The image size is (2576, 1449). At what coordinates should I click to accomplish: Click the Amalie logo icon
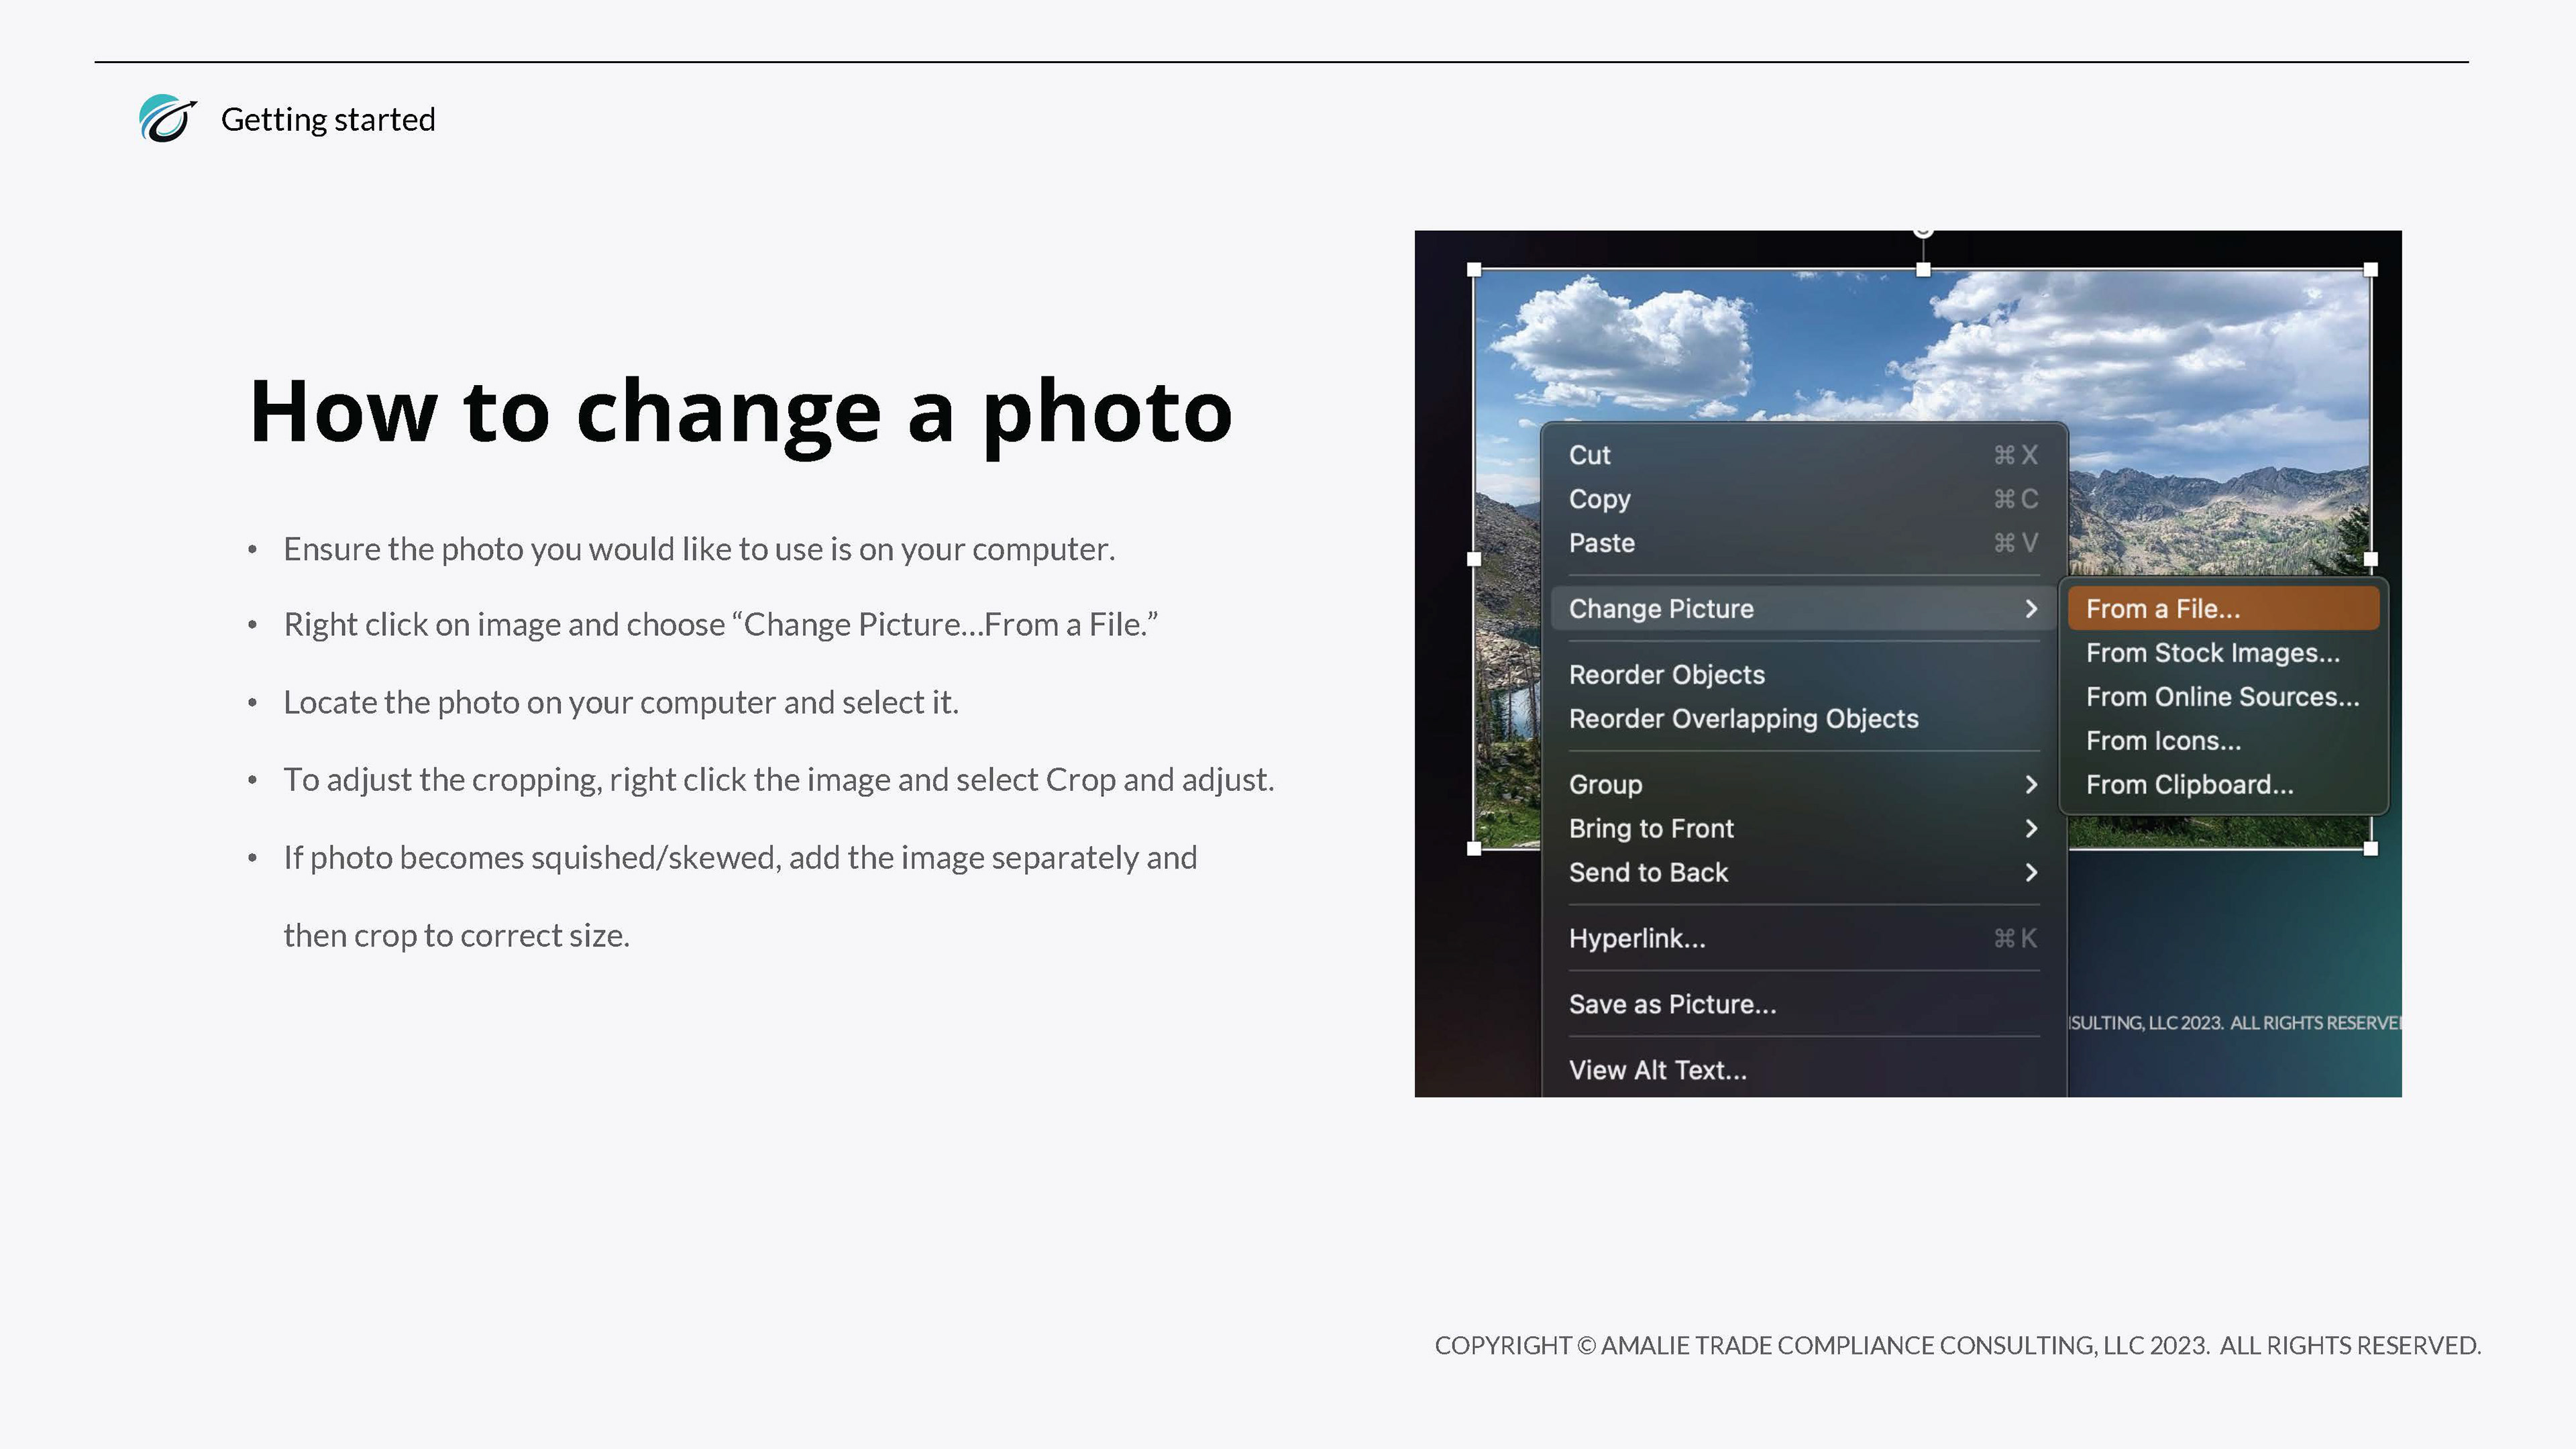[167, 119]
